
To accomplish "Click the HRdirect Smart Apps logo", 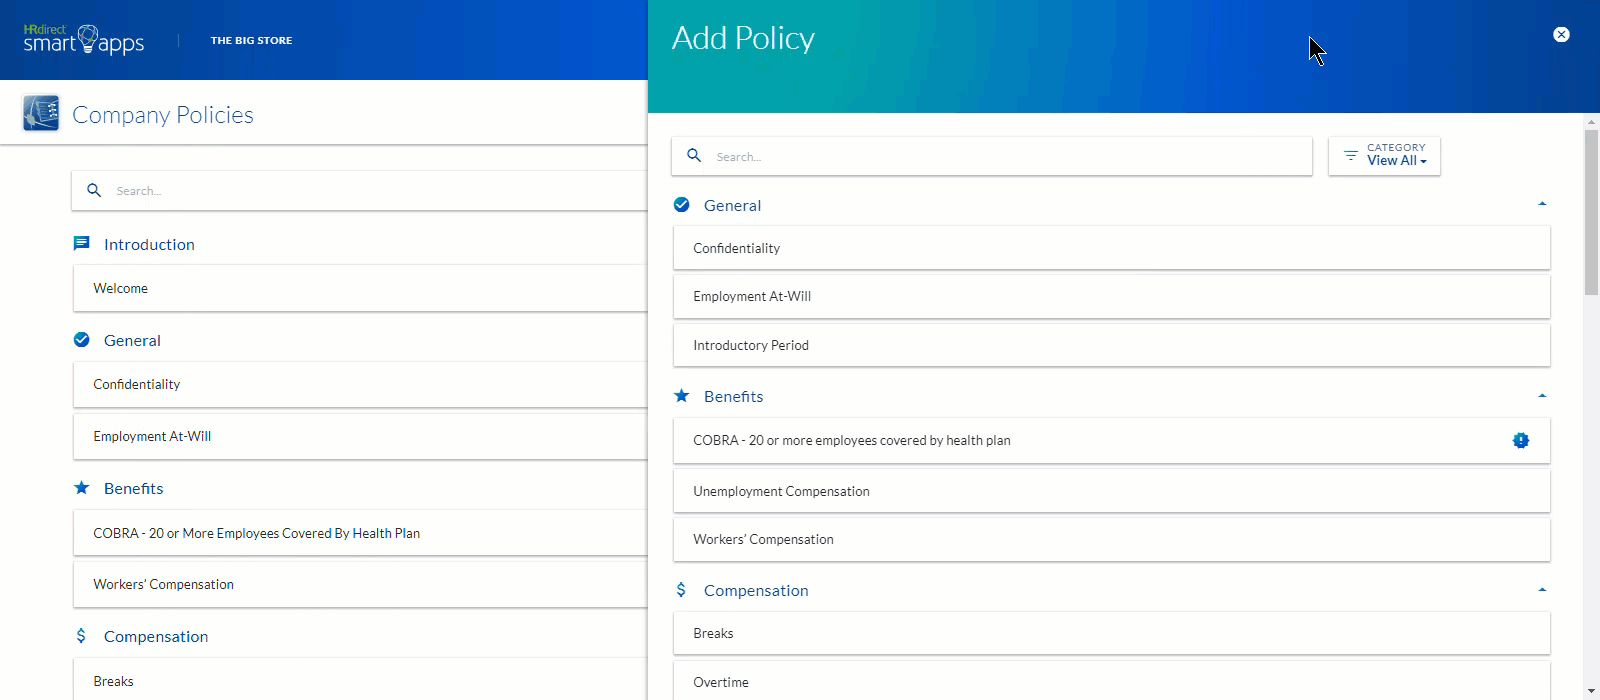I will coord(84,39).
